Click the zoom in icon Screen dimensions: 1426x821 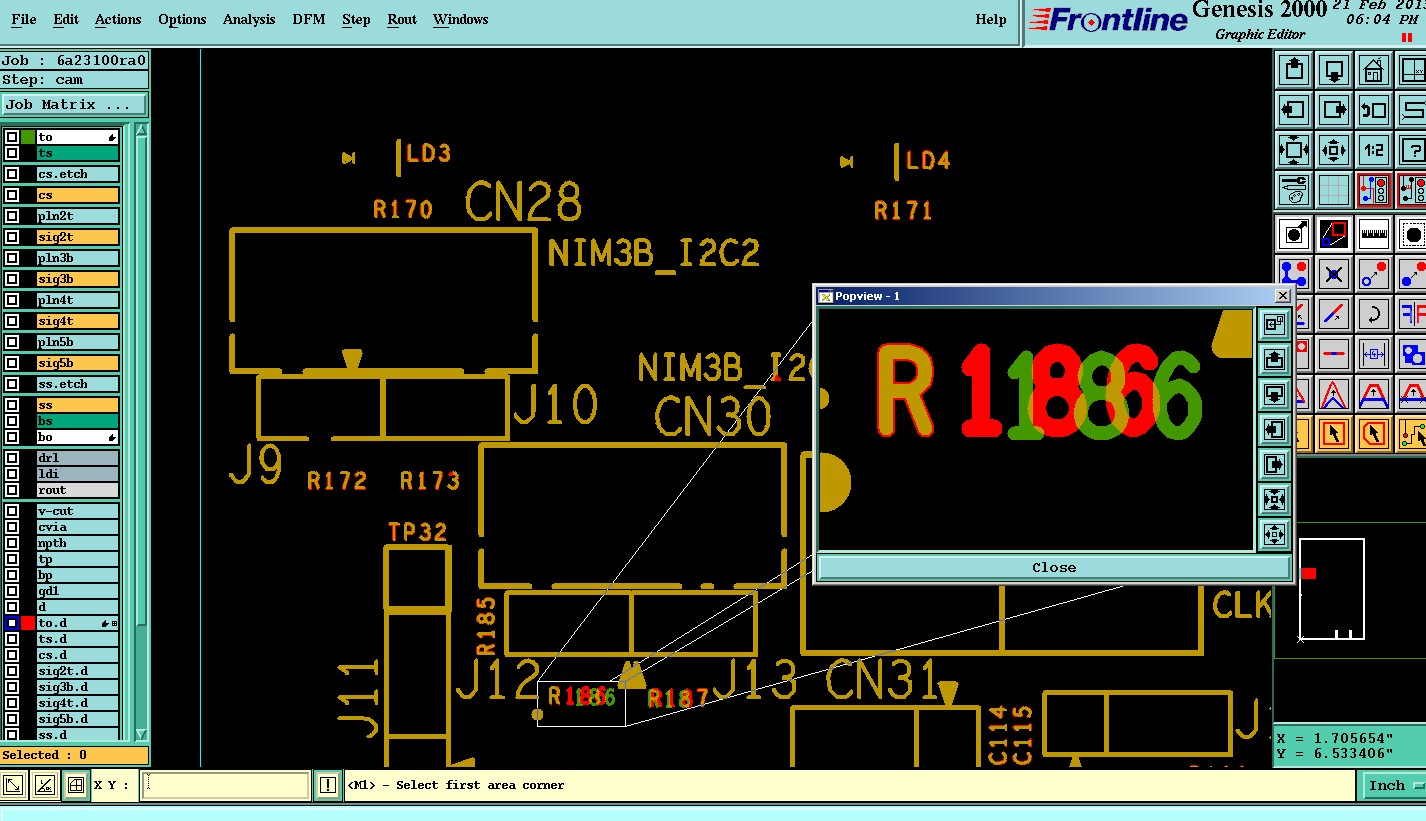(1294, 150)
